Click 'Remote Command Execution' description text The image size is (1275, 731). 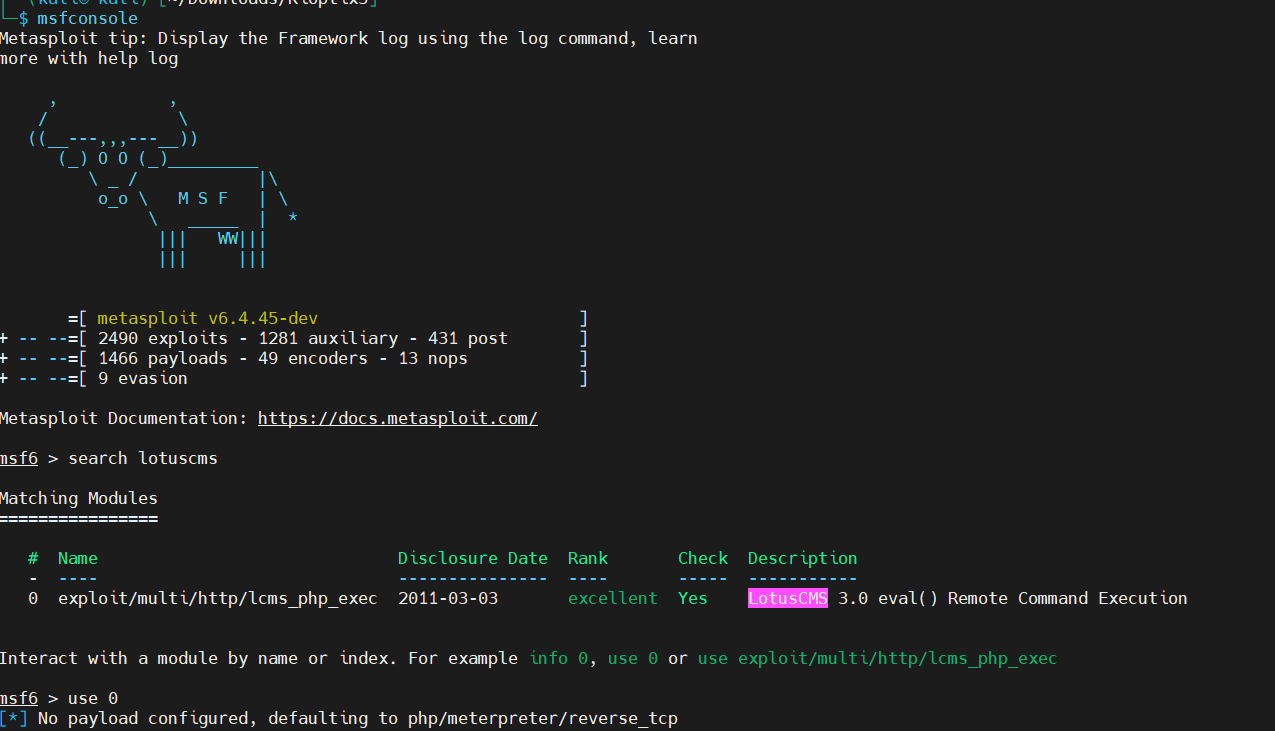click(1068, 598)
